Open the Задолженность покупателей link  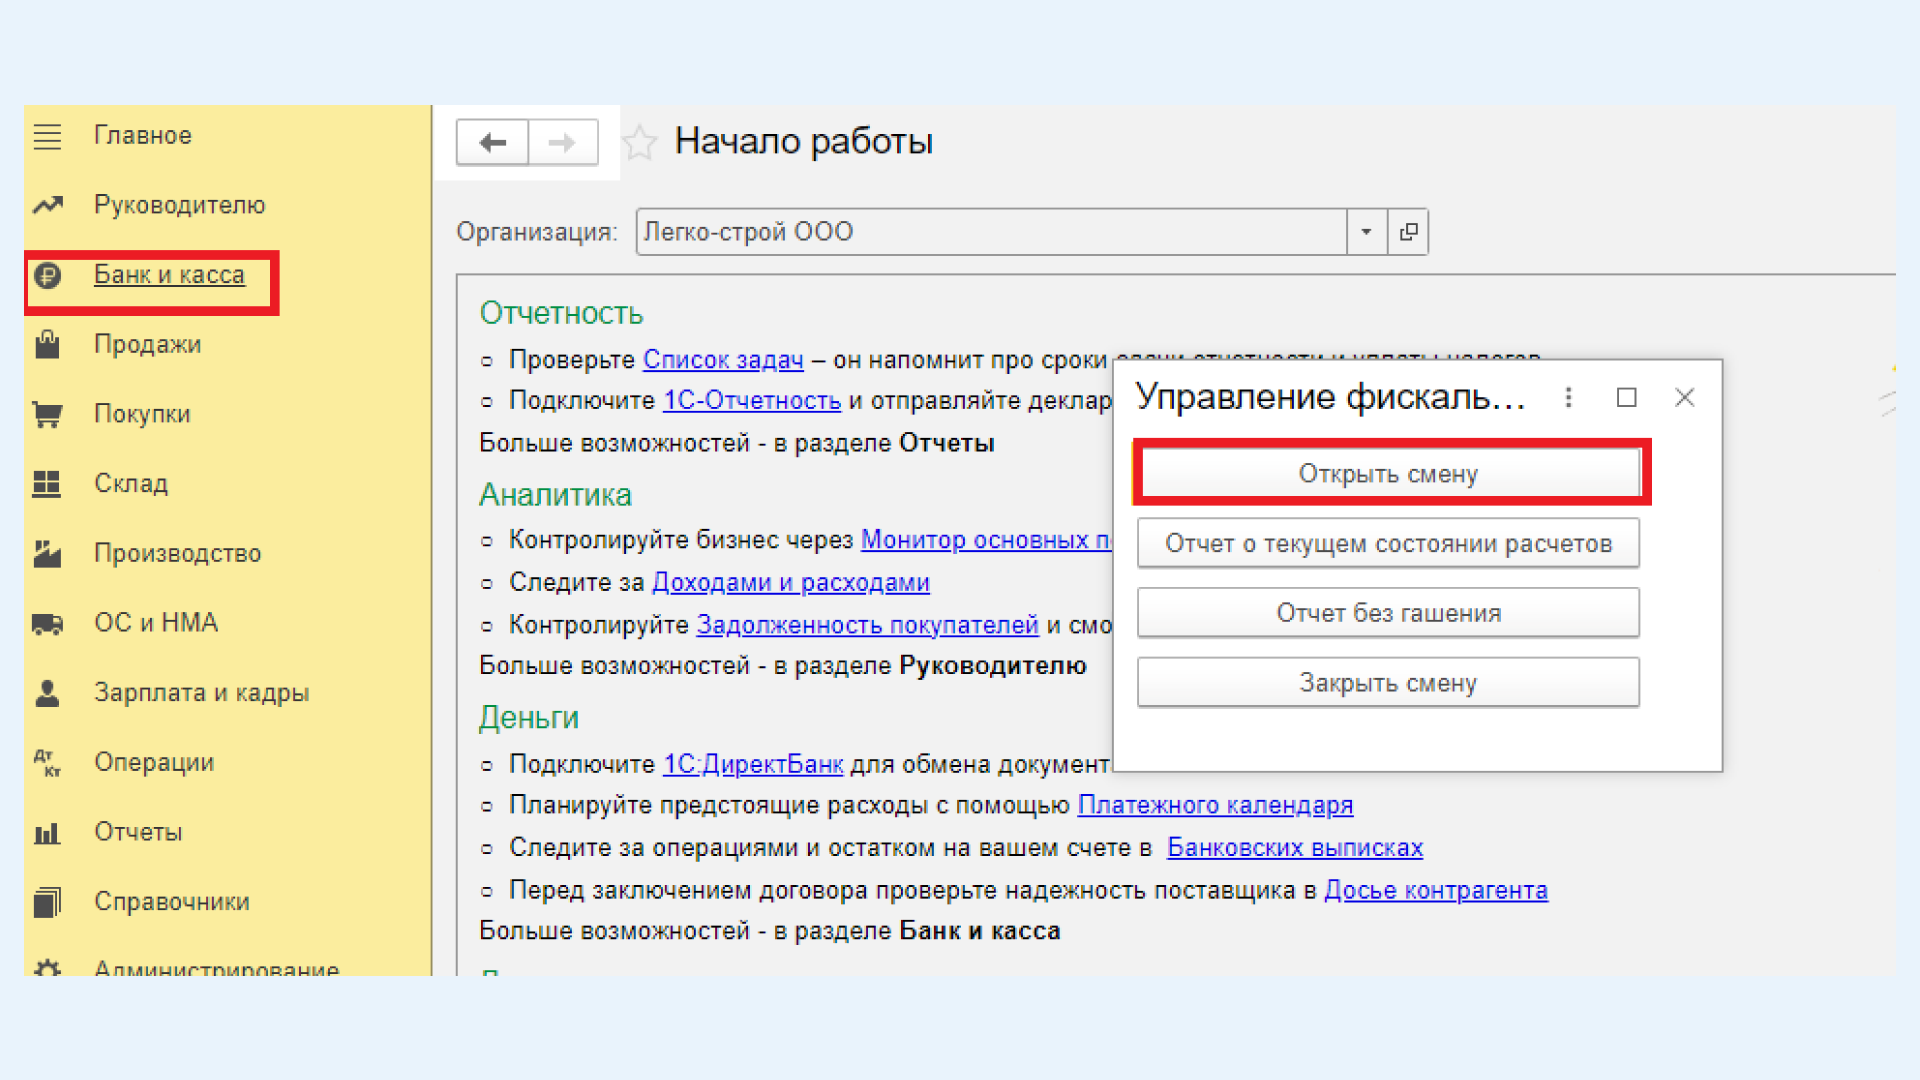click(867, 625)
